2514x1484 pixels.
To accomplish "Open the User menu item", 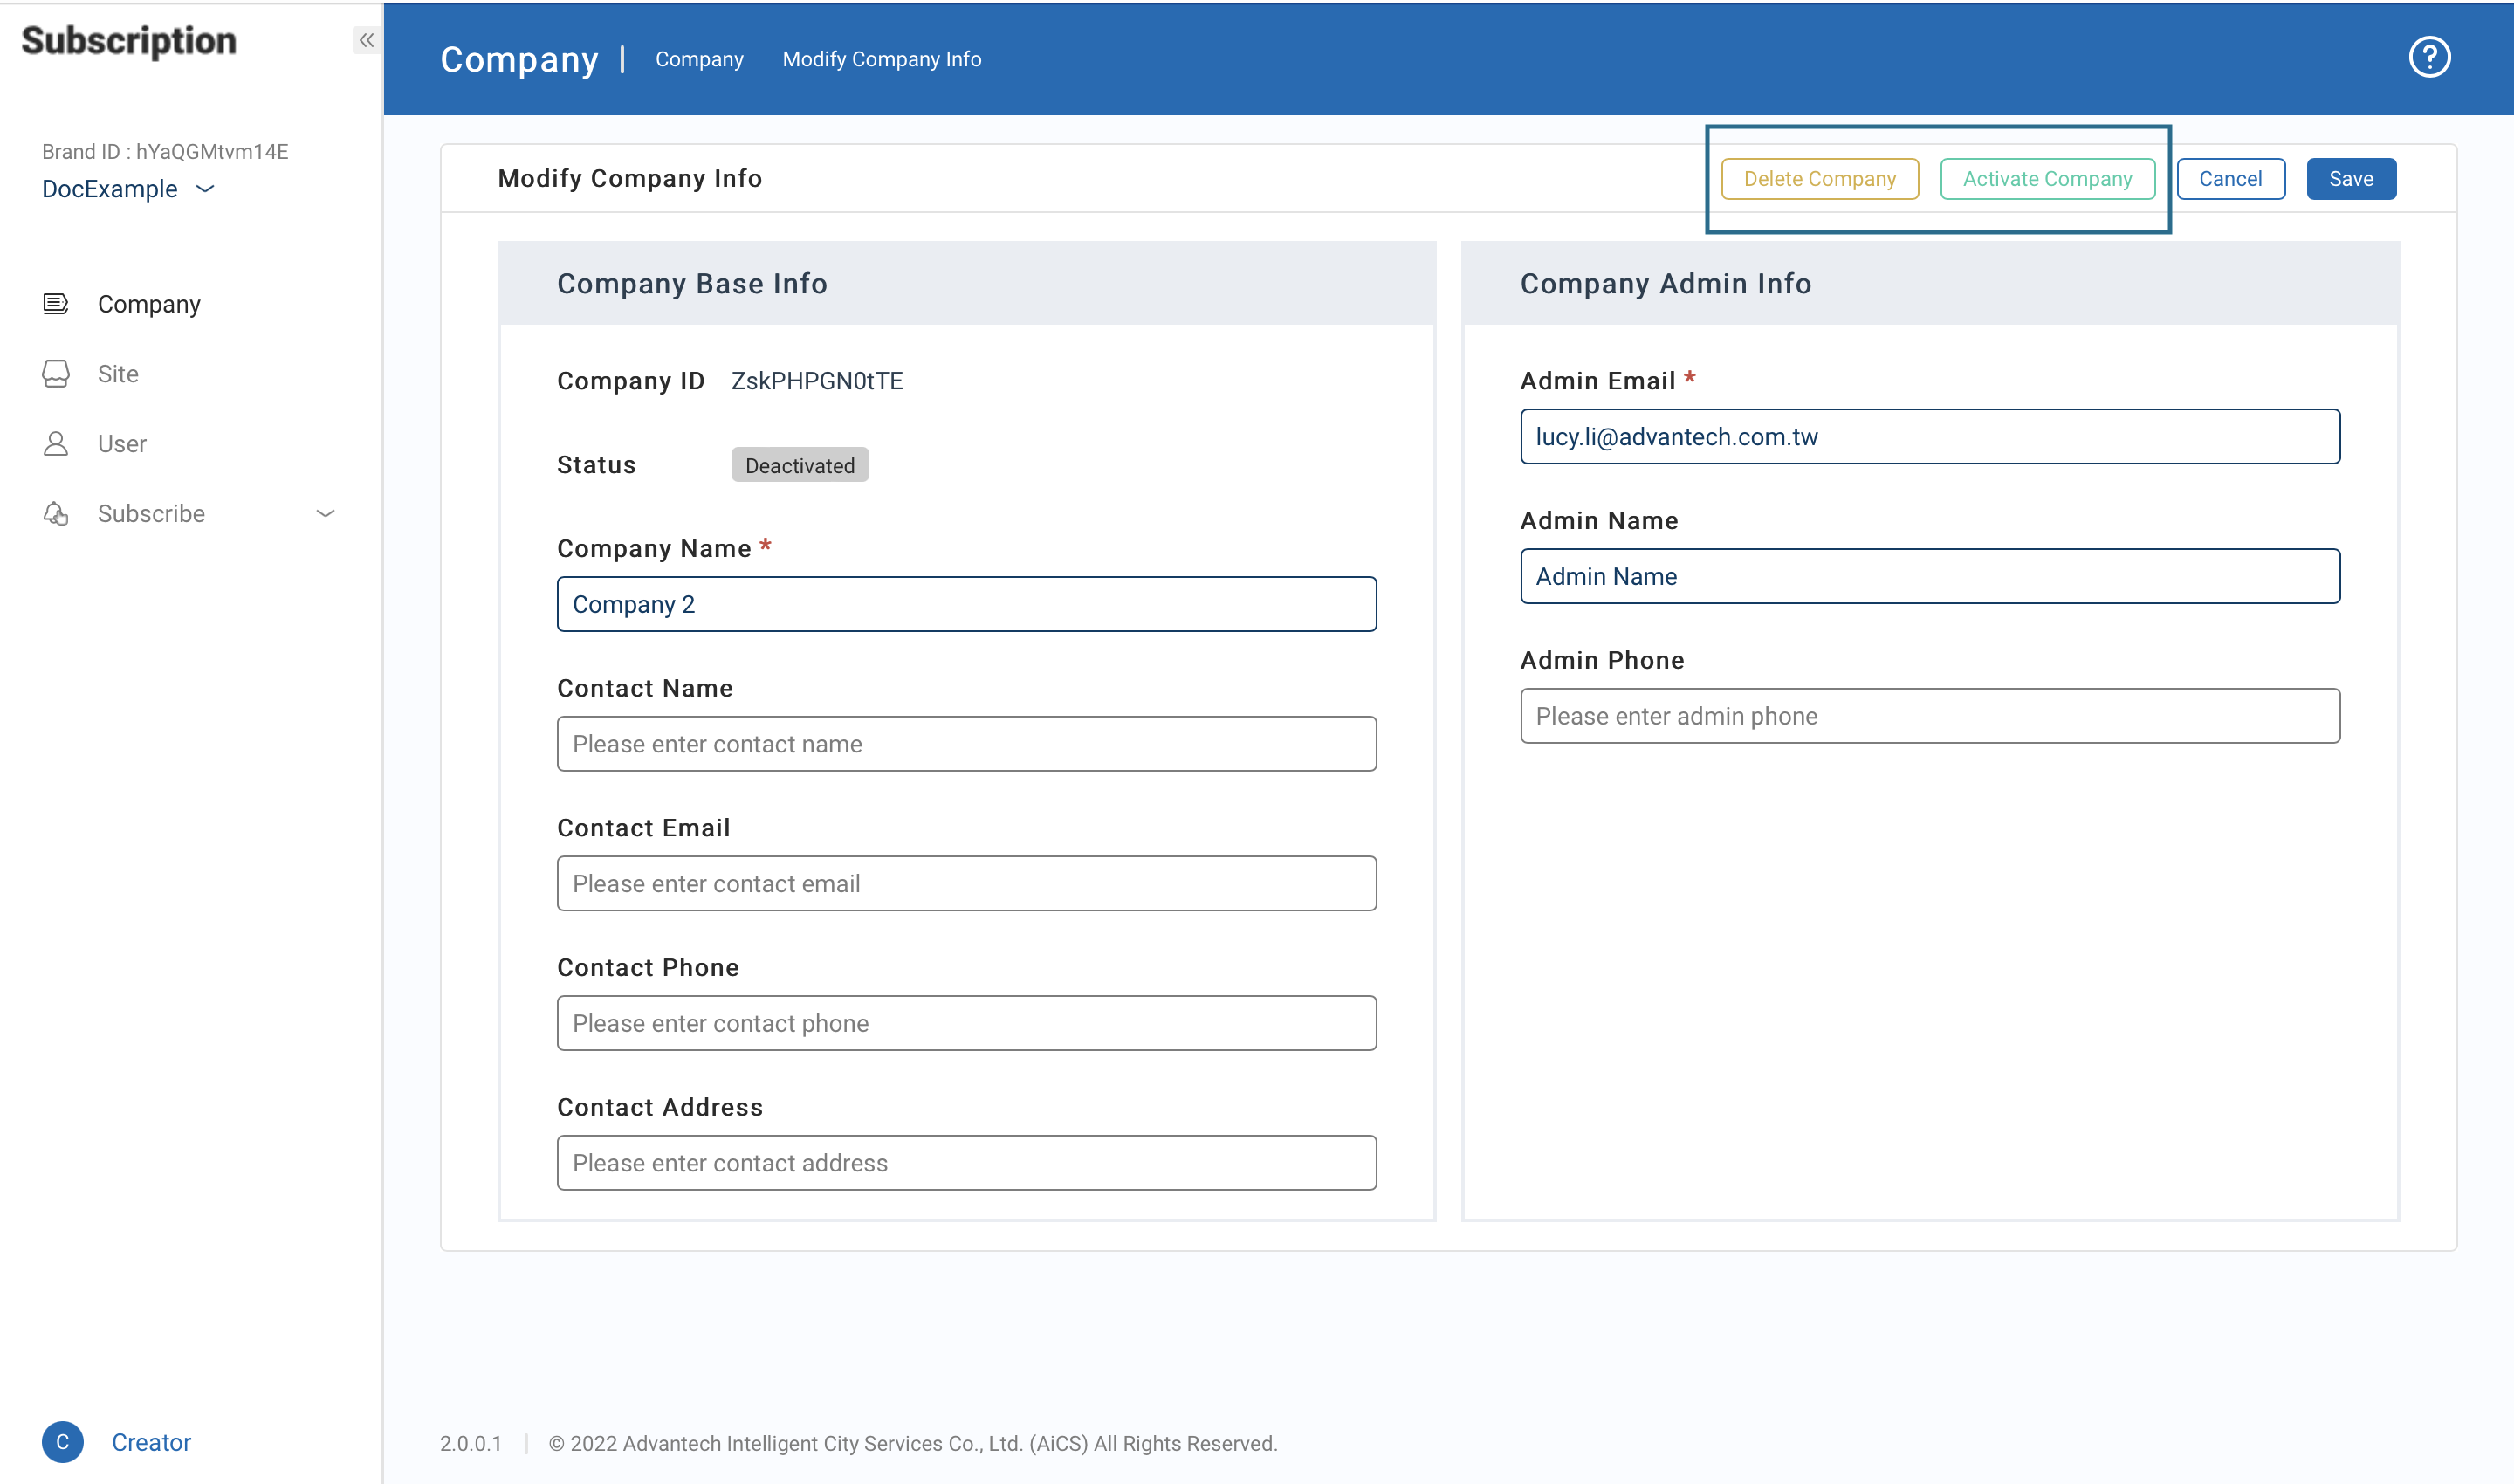I will (122, 444).
